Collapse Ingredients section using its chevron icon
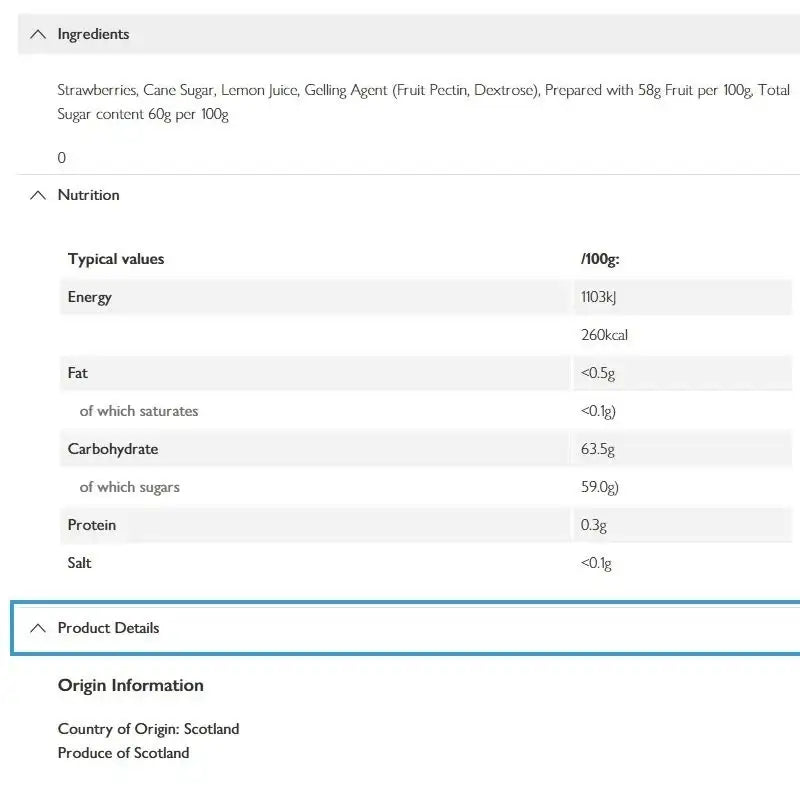This screenshot has width=800, height=800. [x=38, y=34]
